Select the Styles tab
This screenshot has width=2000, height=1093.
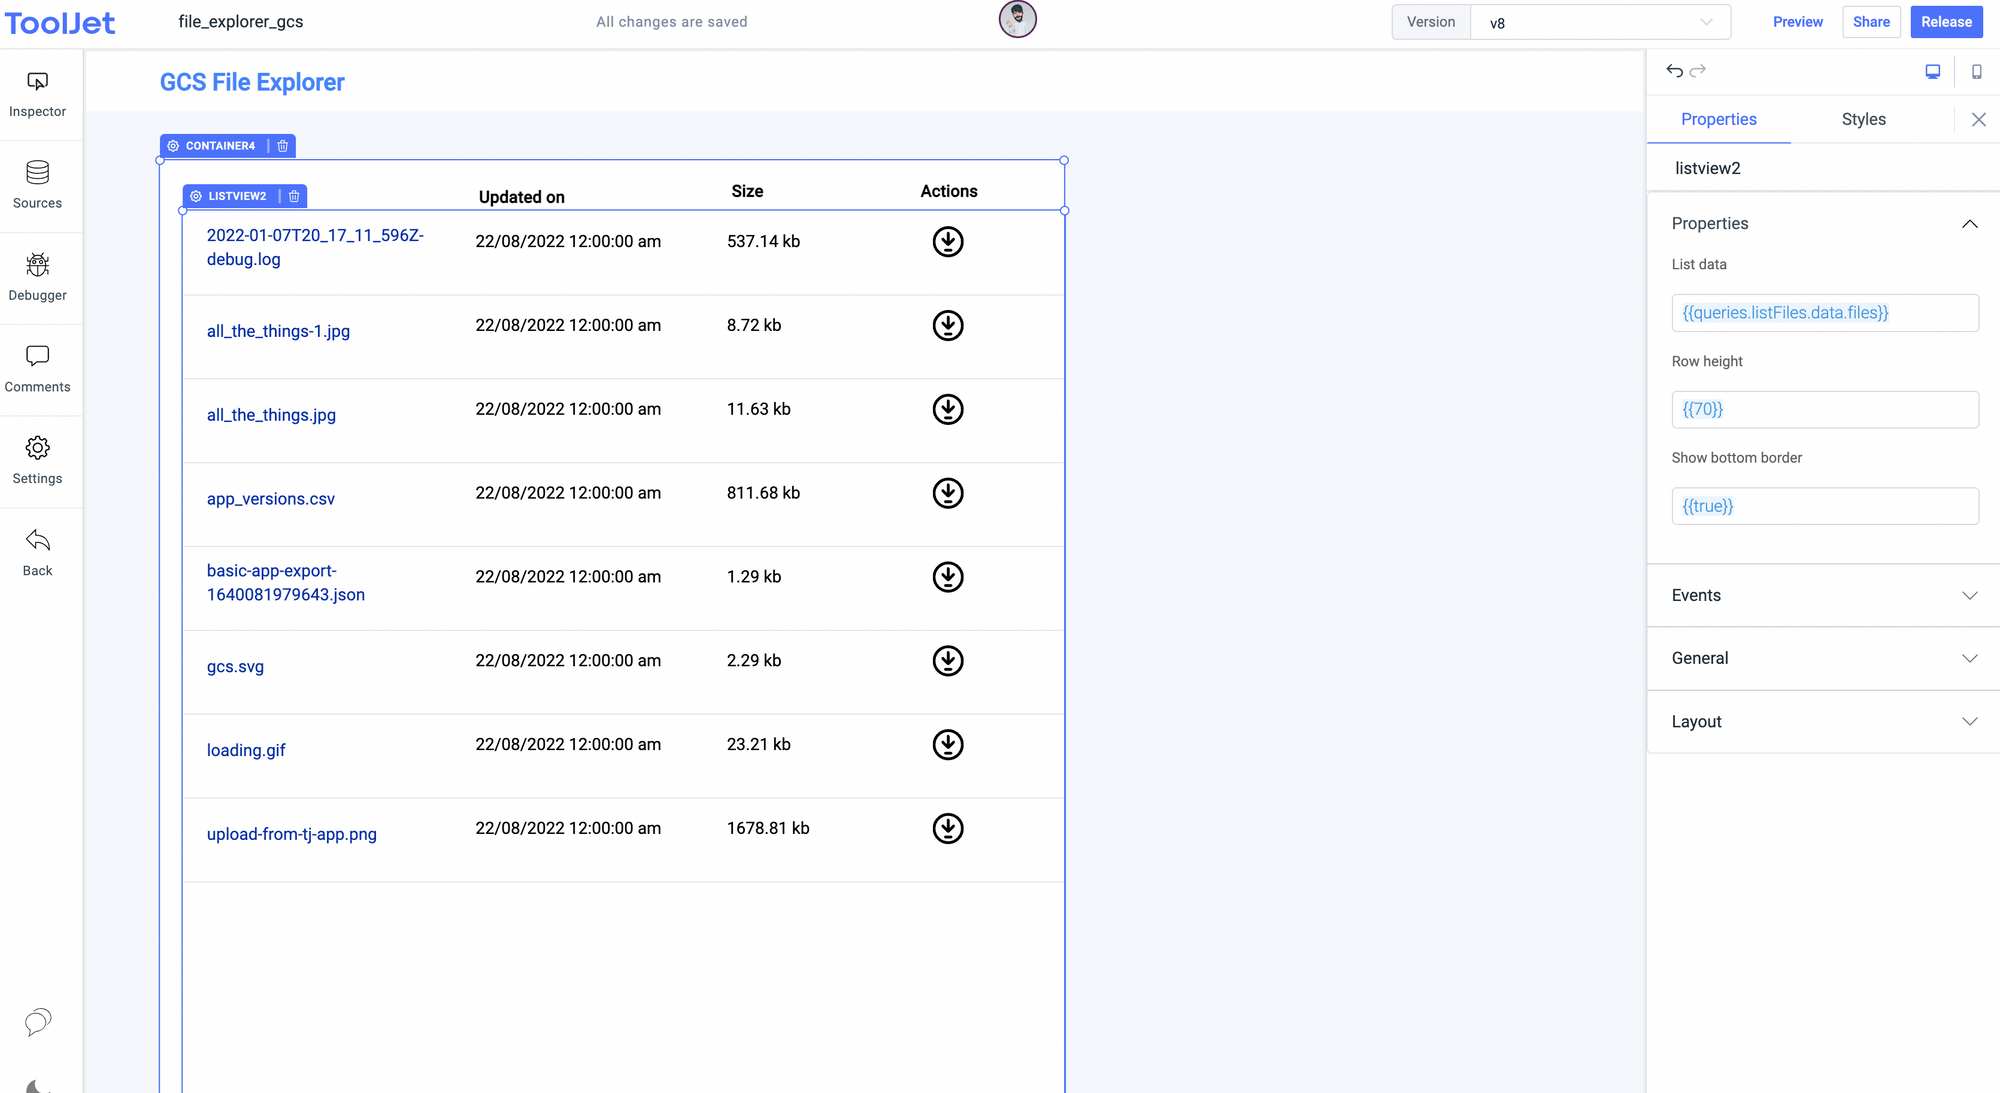tap(1863, 119)
